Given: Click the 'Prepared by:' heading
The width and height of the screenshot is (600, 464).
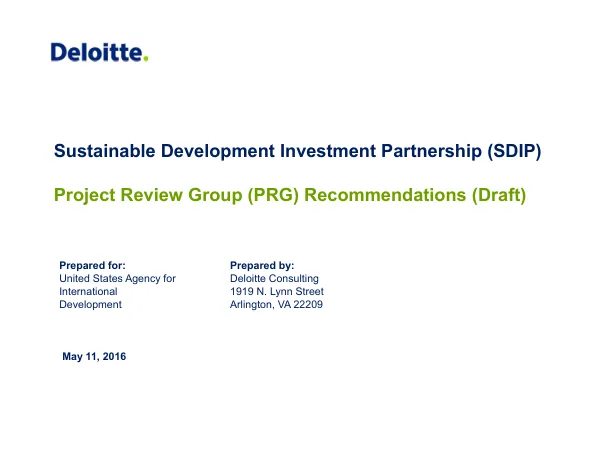Looking at the screenshot, I should (262, 265).
